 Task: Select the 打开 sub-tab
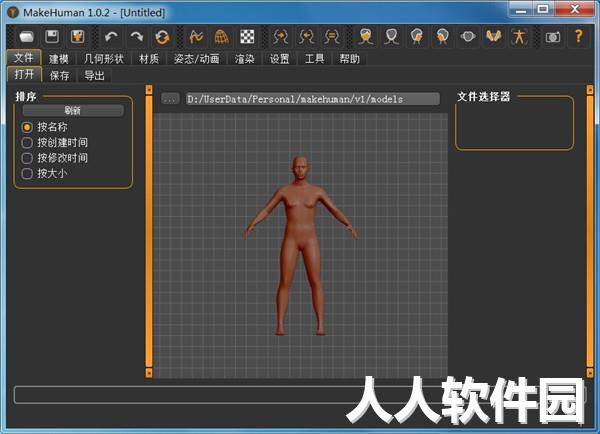coord(24,74)
